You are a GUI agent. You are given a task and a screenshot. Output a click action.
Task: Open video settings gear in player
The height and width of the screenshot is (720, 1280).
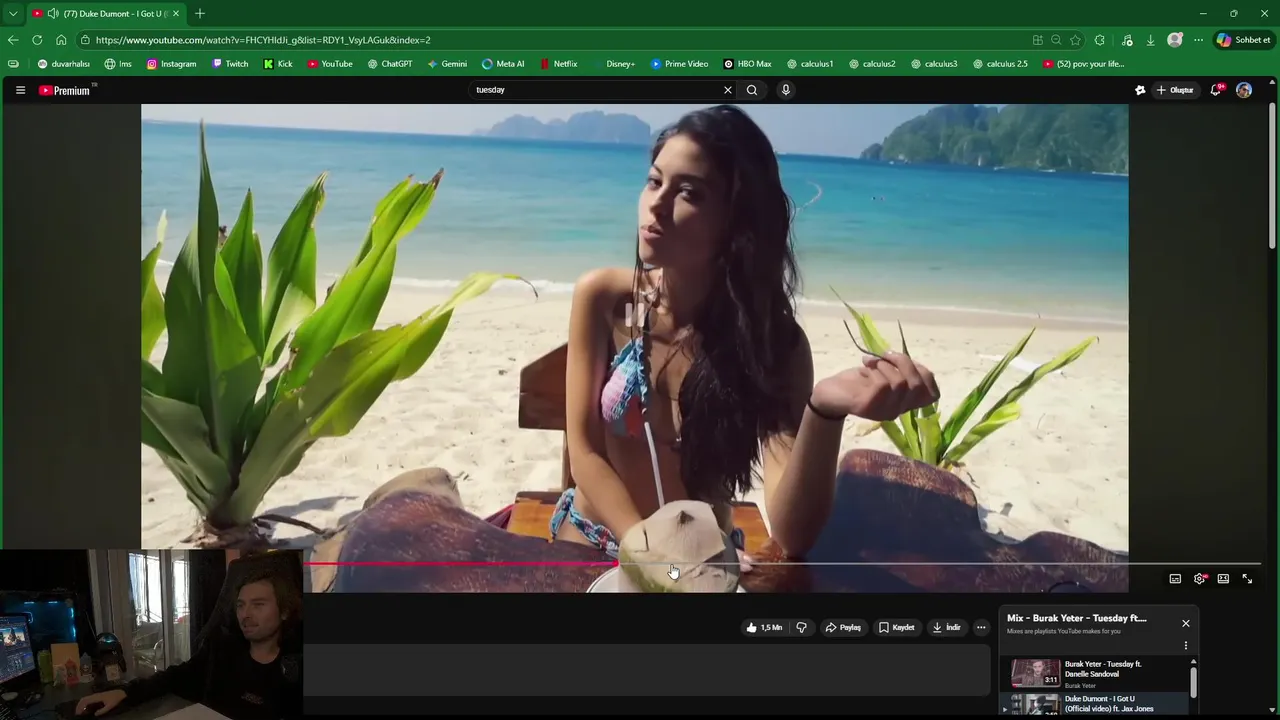(x=1200, y=579)
